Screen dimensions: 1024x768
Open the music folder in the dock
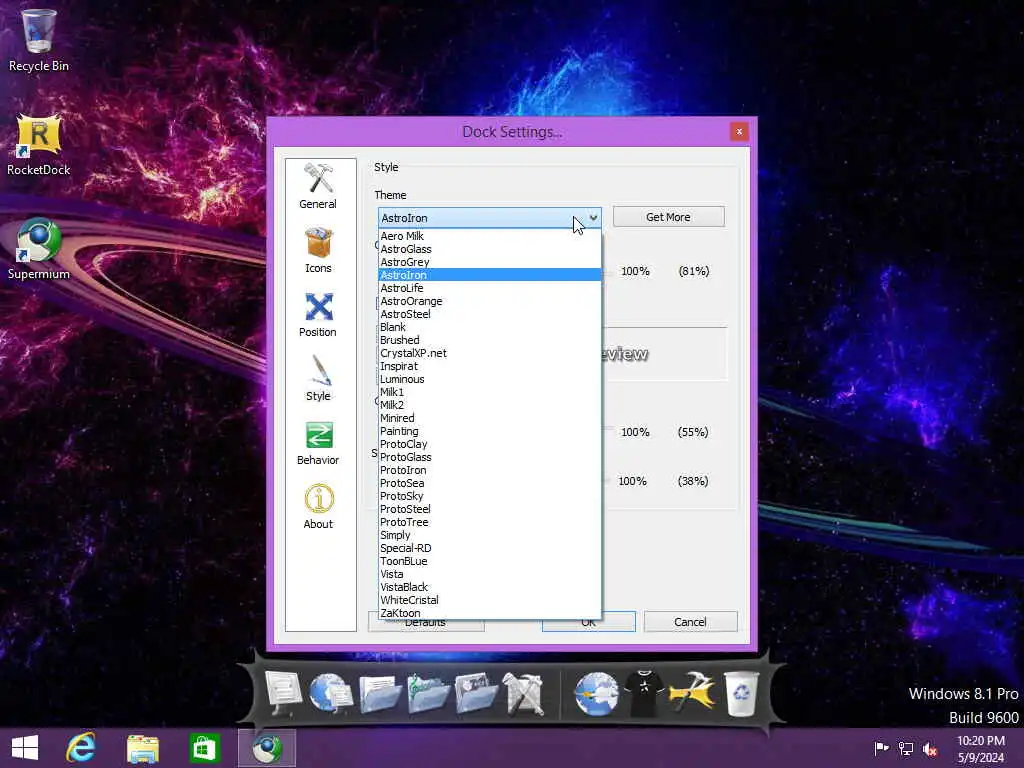tap(428, 694)
